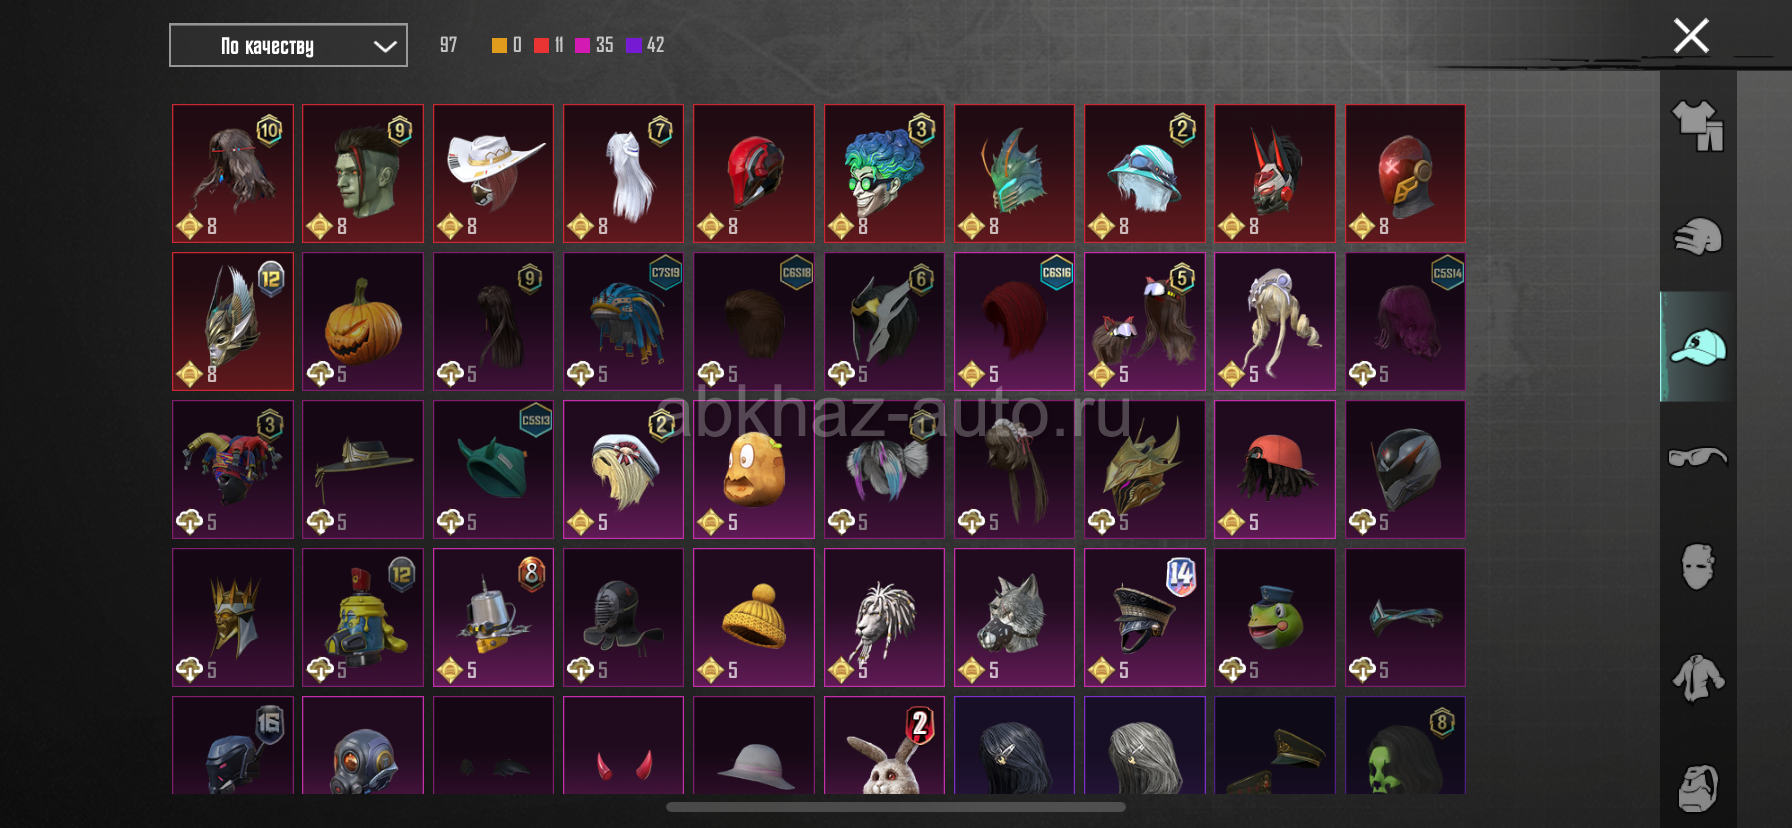This screenshot has width=1792, height=828.
Task: Click the horizontal scrollbar at bottom
Action: 896,807
